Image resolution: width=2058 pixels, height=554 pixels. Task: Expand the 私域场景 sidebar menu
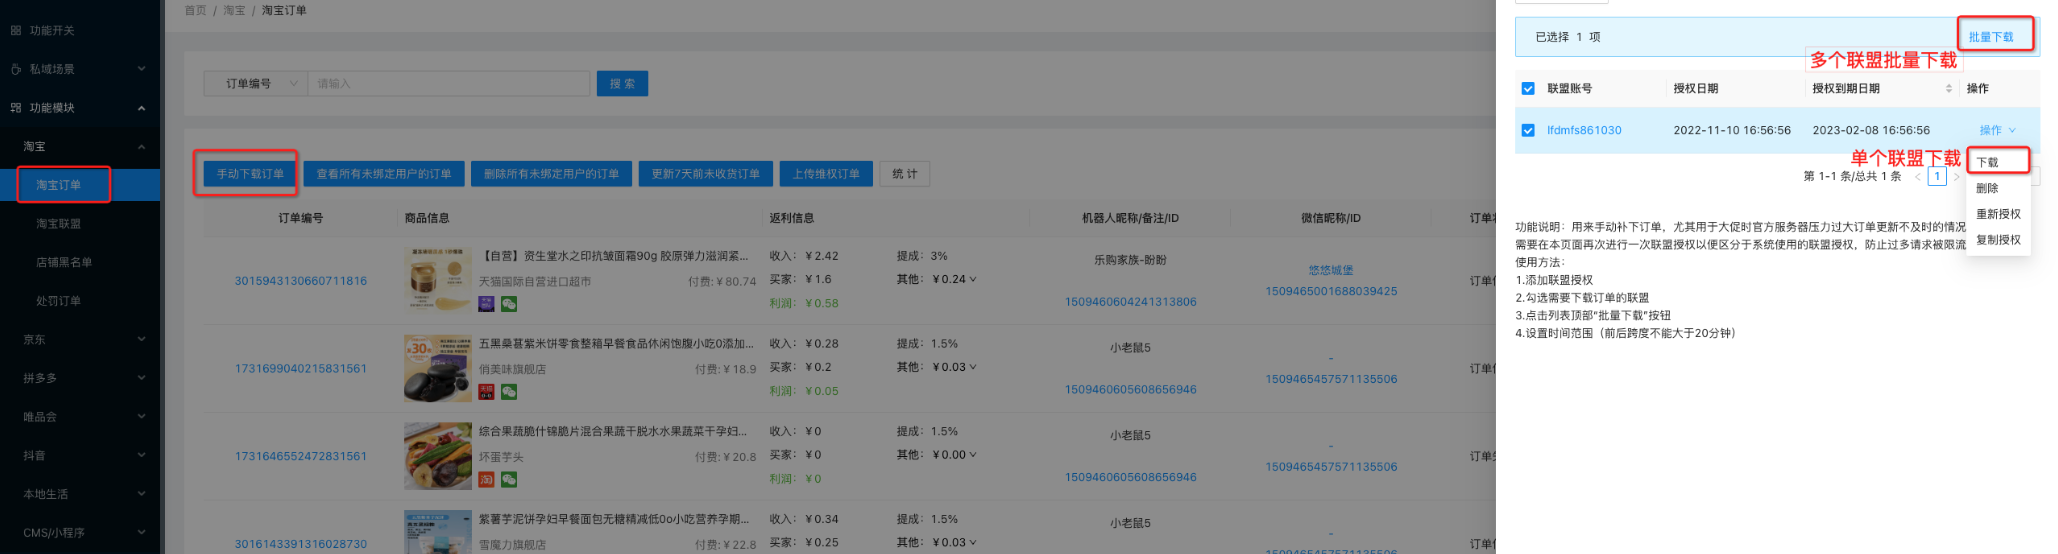141,69
